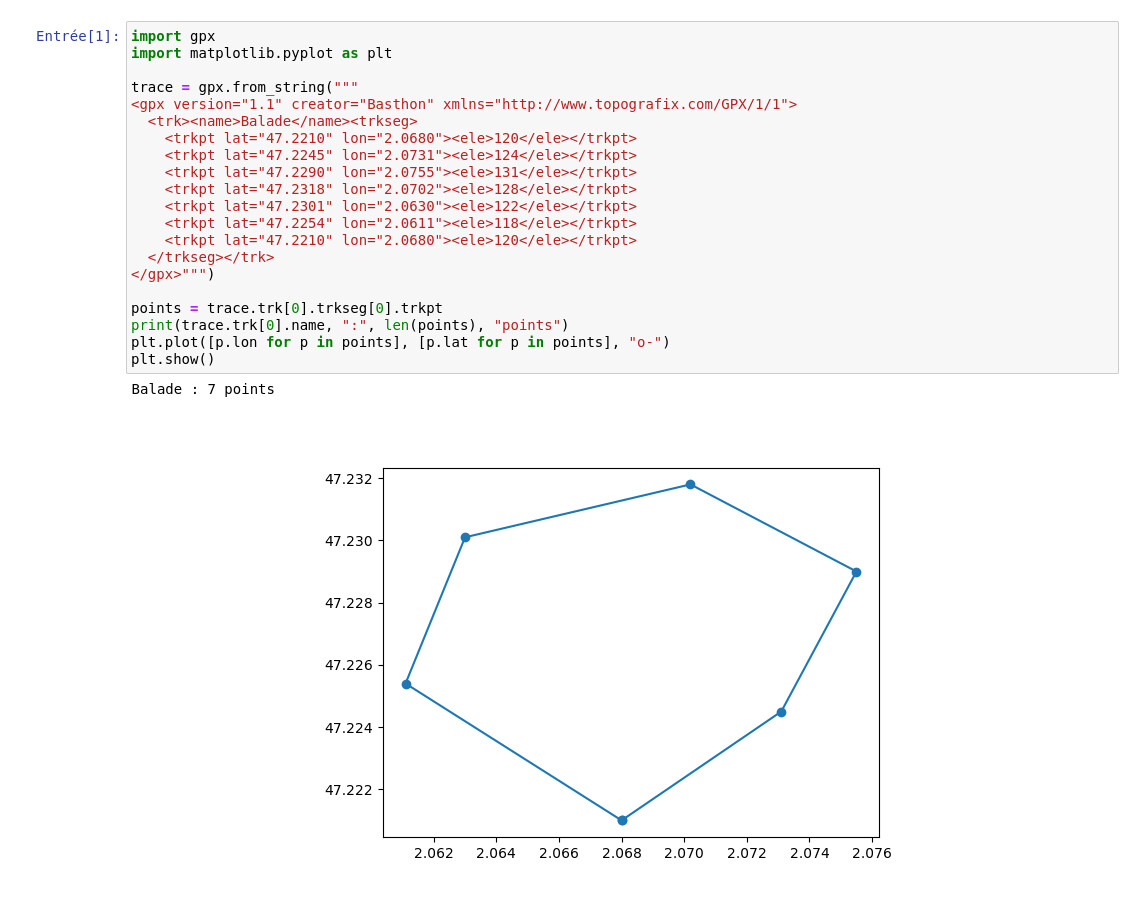Click the "</trkseg></trk>" closing line
This screenshot has width=1140, height=916.
[211, 257]
